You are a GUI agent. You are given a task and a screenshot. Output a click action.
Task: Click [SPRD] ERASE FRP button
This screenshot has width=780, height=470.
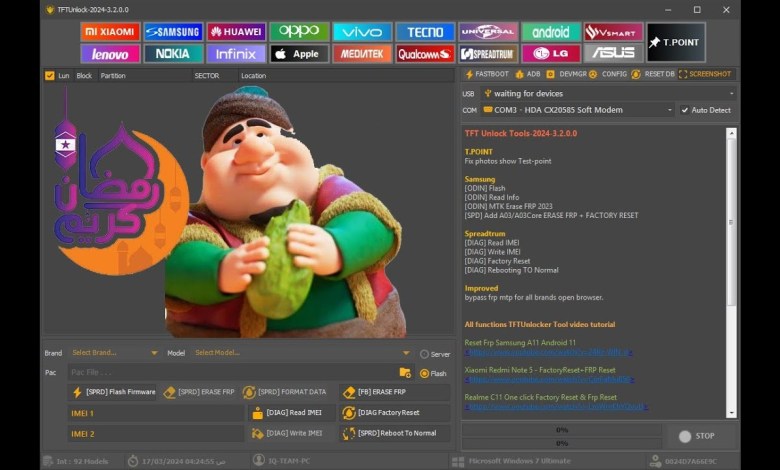pos(199,392)
